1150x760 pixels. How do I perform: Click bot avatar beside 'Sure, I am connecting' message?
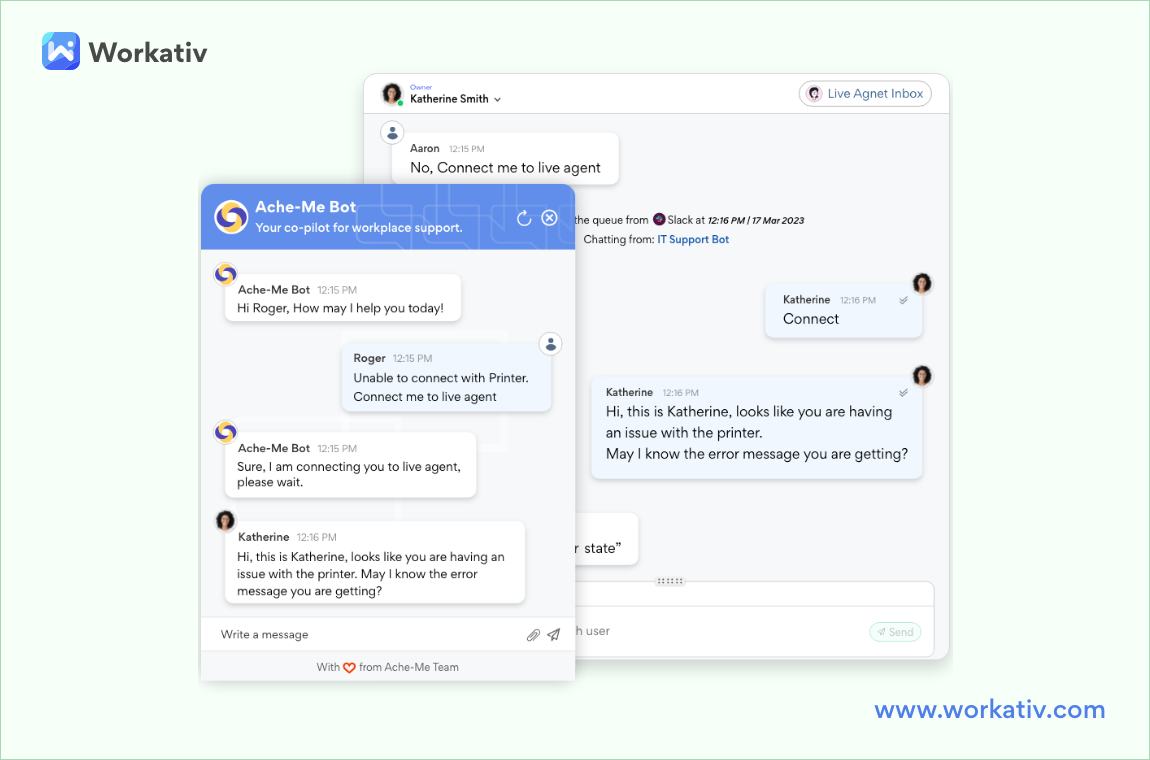click(x=225, y=432)
